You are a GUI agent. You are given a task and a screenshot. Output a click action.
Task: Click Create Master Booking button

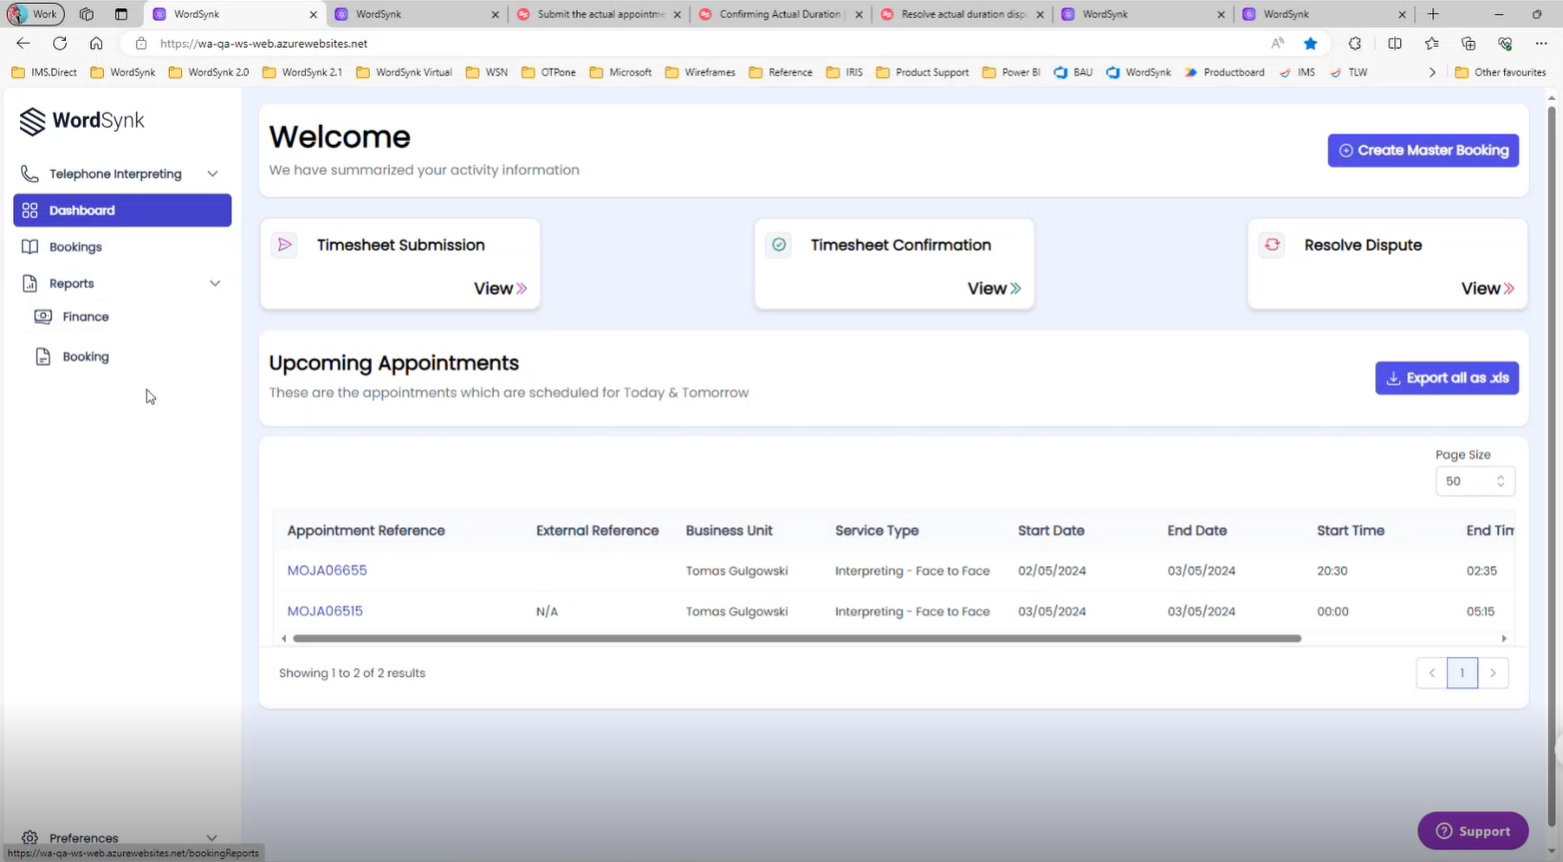coord(1422,151)
